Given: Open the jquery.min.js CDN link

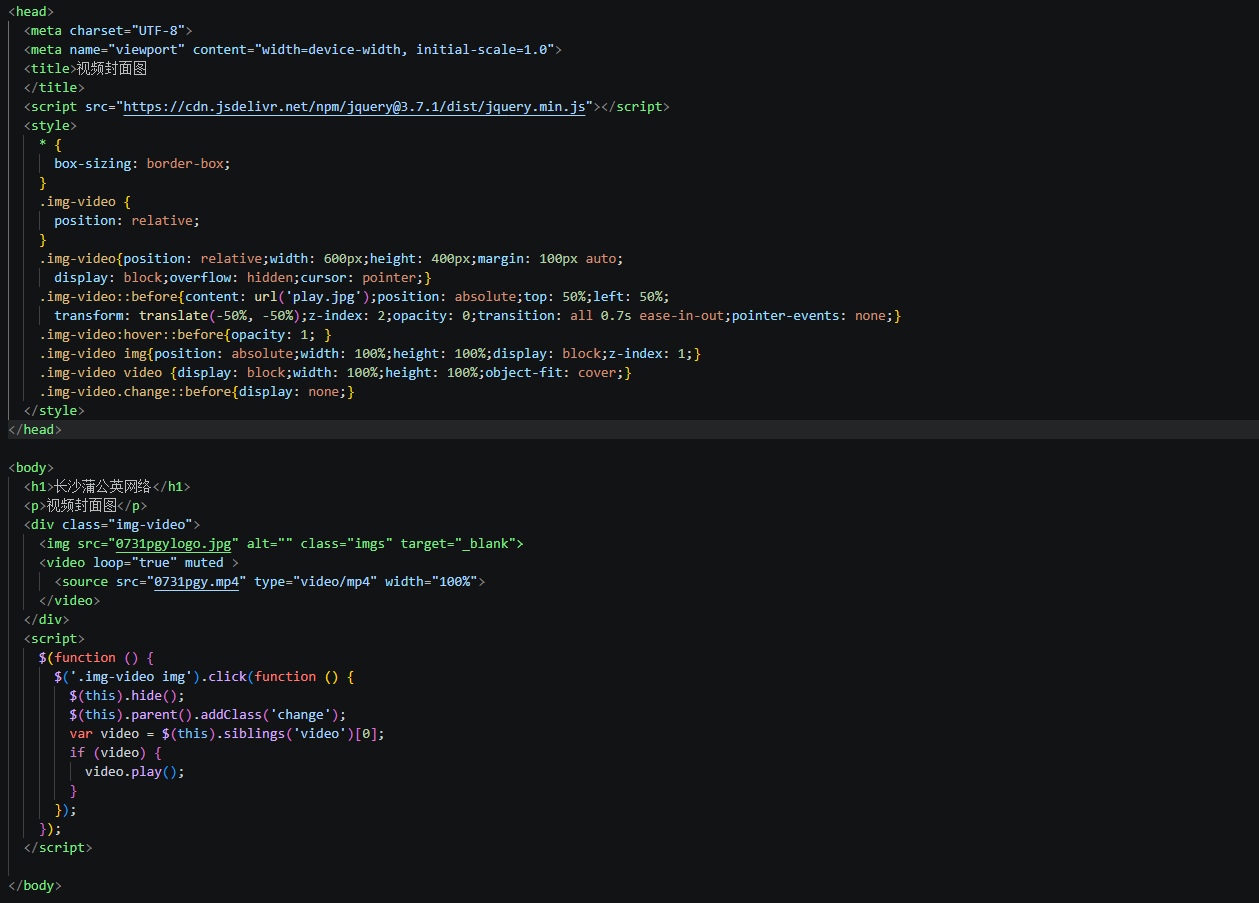Looking at the screenshot, I should (354, 106).
